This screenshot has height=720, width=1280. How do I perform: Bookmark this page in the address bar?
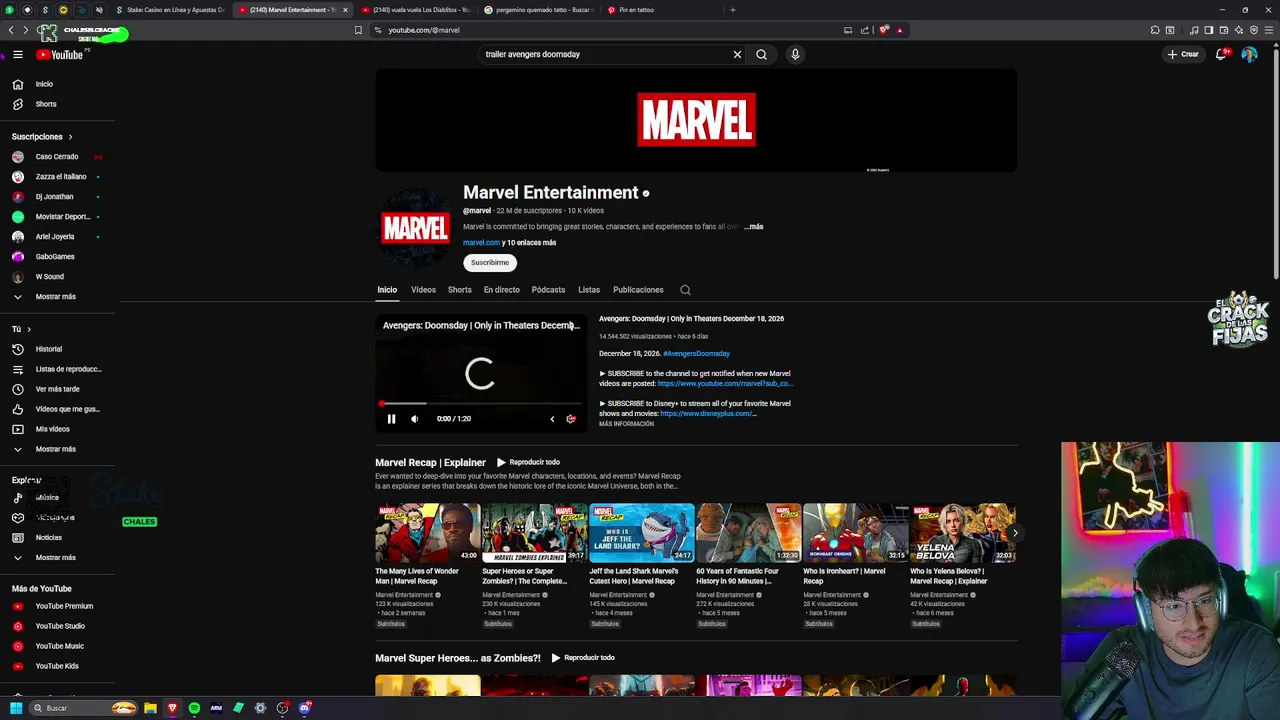(358, 30)
